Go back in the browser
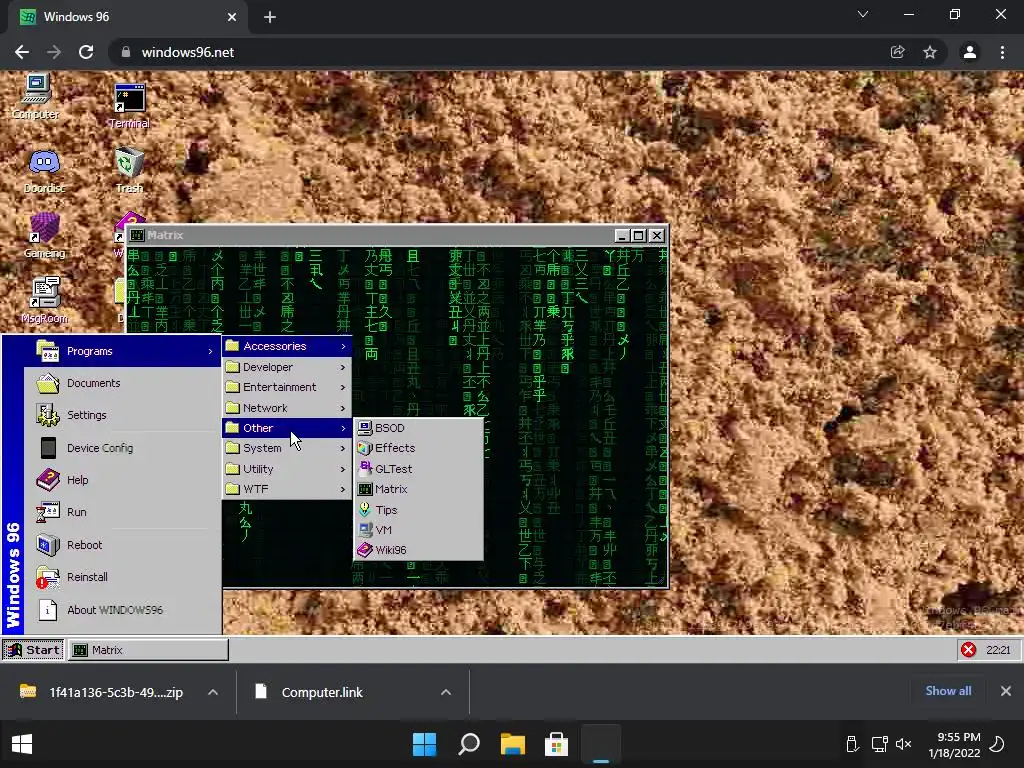This screenshot has width=1024, height=768. coord(22,52)
